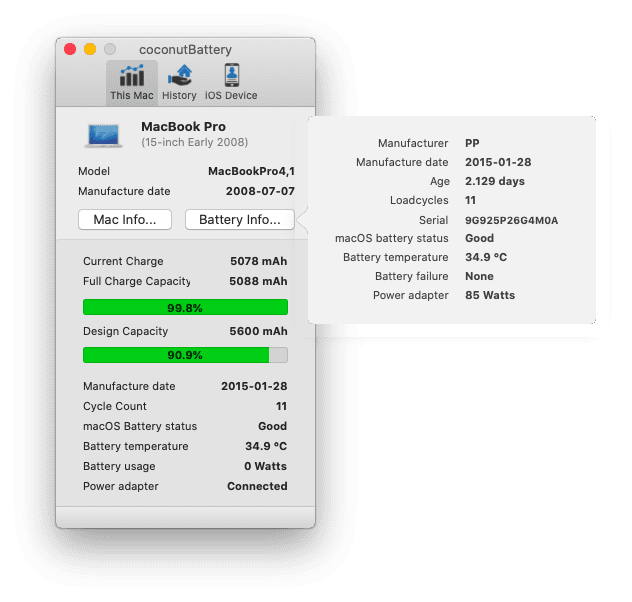This screenshot has height=602, width=632.
Task: Switch to the iOS Device tab label
Action: 231,95
